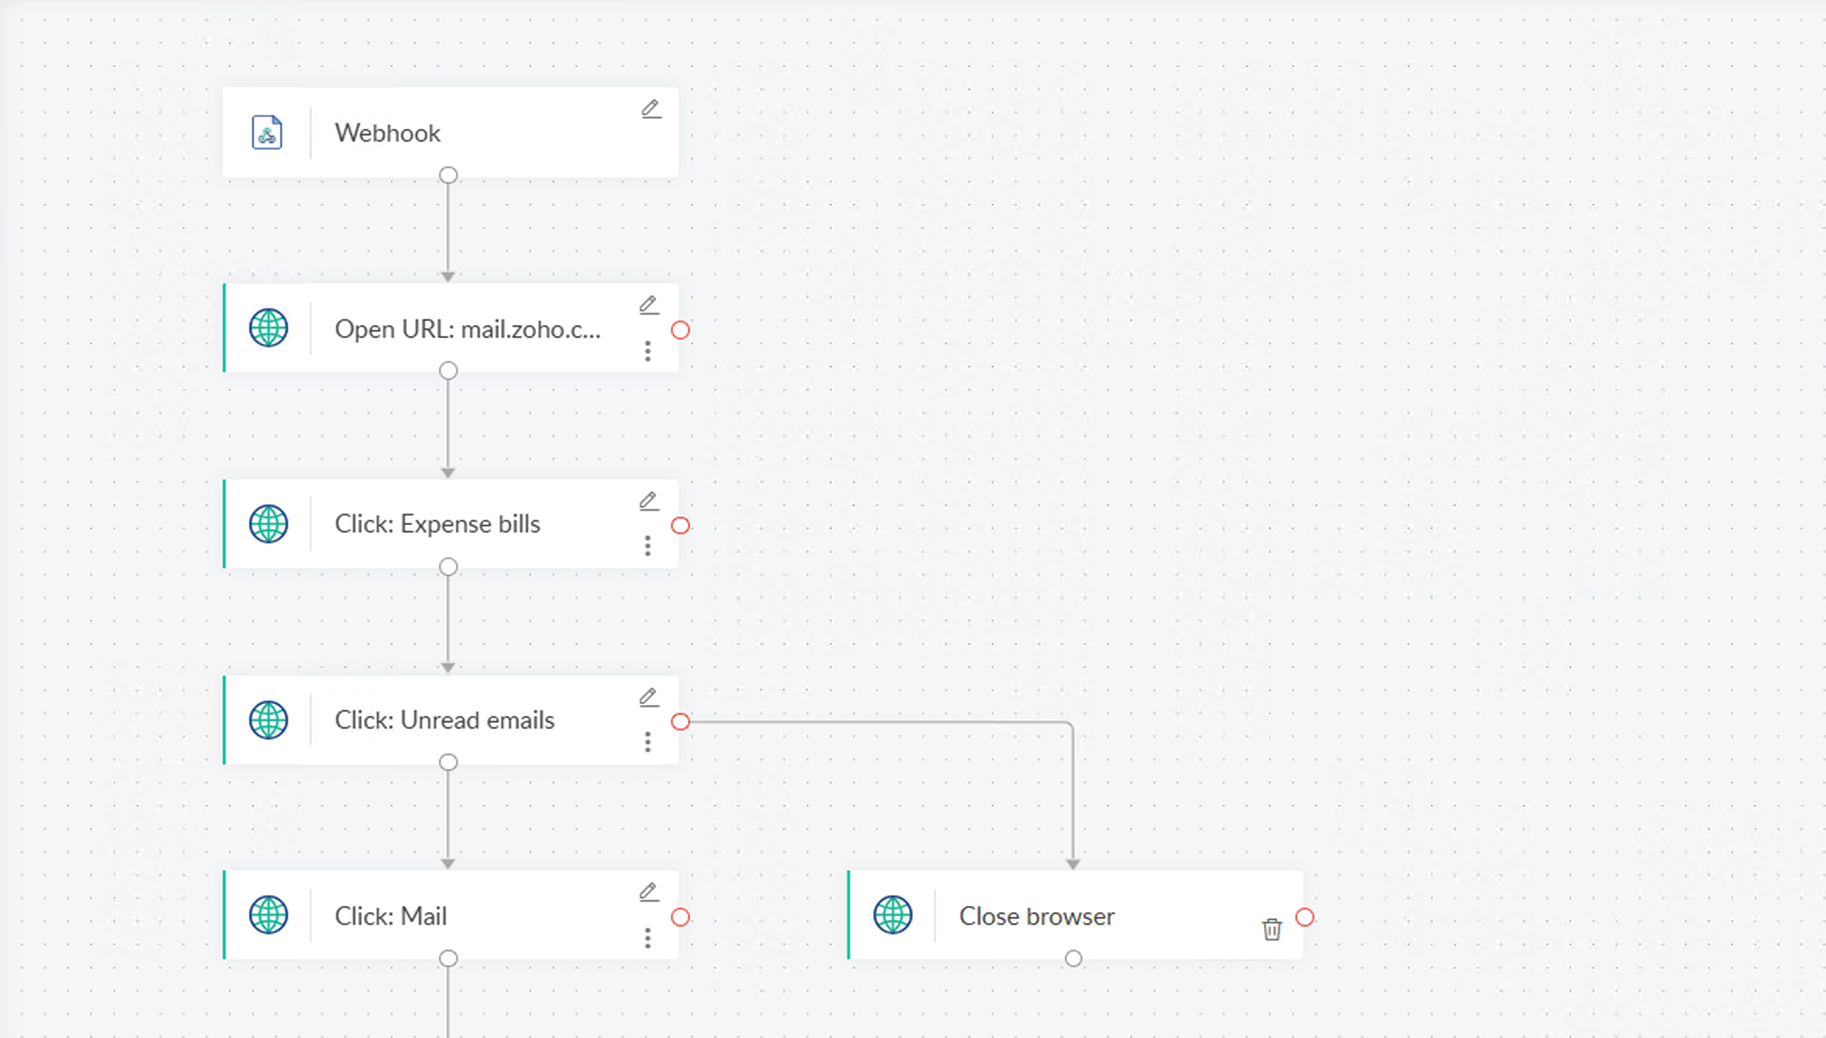Select red error port on Close browser node
Screen dimensions: 1826x1038
(1303, 915)
